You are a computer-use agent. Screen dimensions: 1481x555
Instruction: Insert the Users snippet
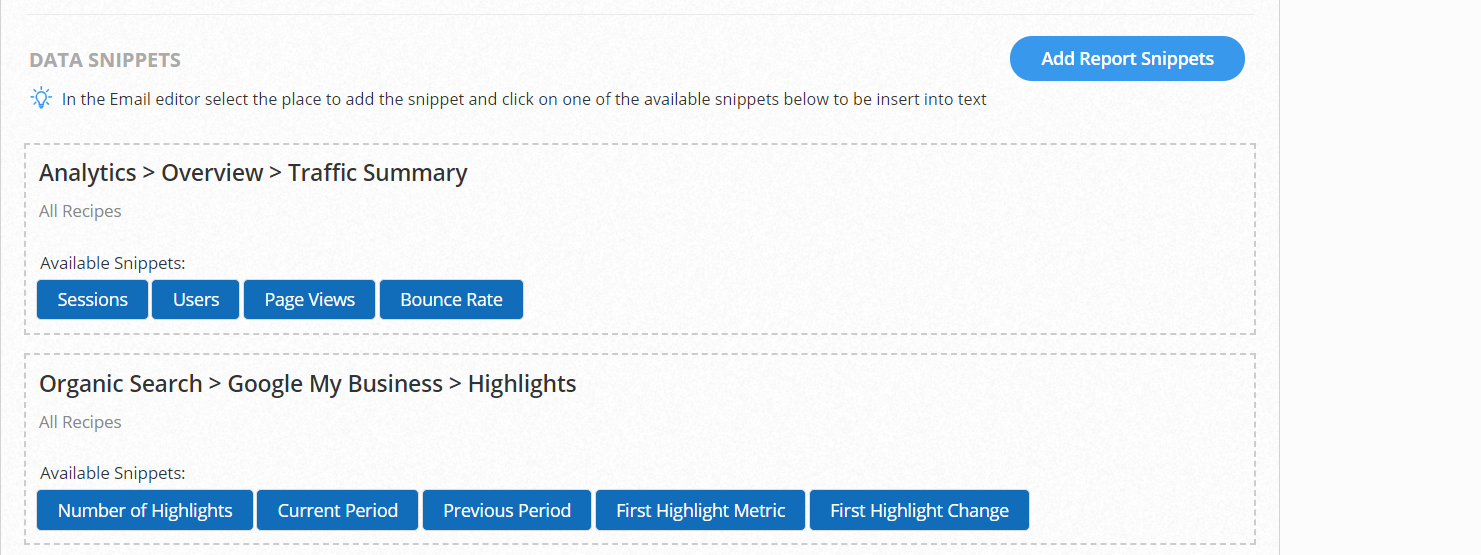pyautogui.click(x=196, y=300)
